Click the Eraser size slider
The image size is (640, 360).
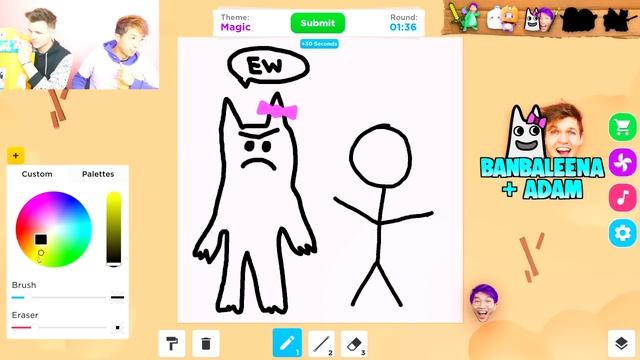(x=58, y=327)
